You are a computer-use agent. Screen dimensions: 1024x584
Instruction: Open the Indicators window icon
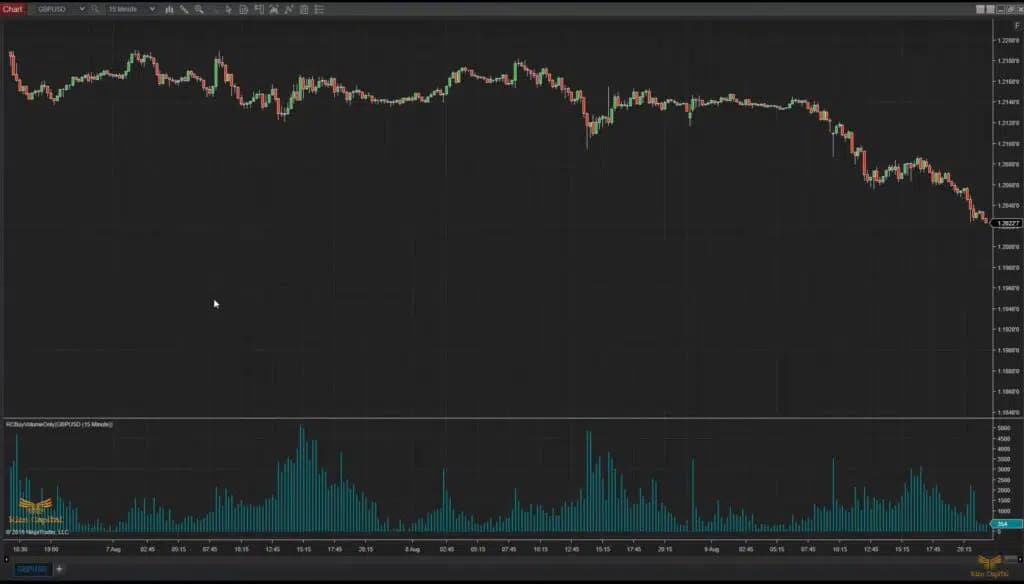pos(259,9)
